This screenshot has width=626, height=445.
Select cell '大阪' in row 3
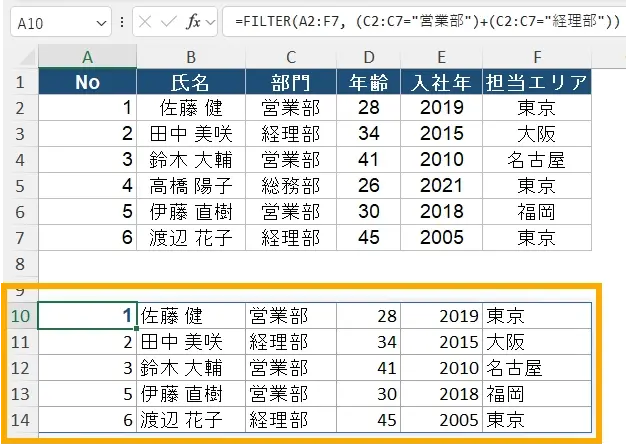(x=537, y=134)
